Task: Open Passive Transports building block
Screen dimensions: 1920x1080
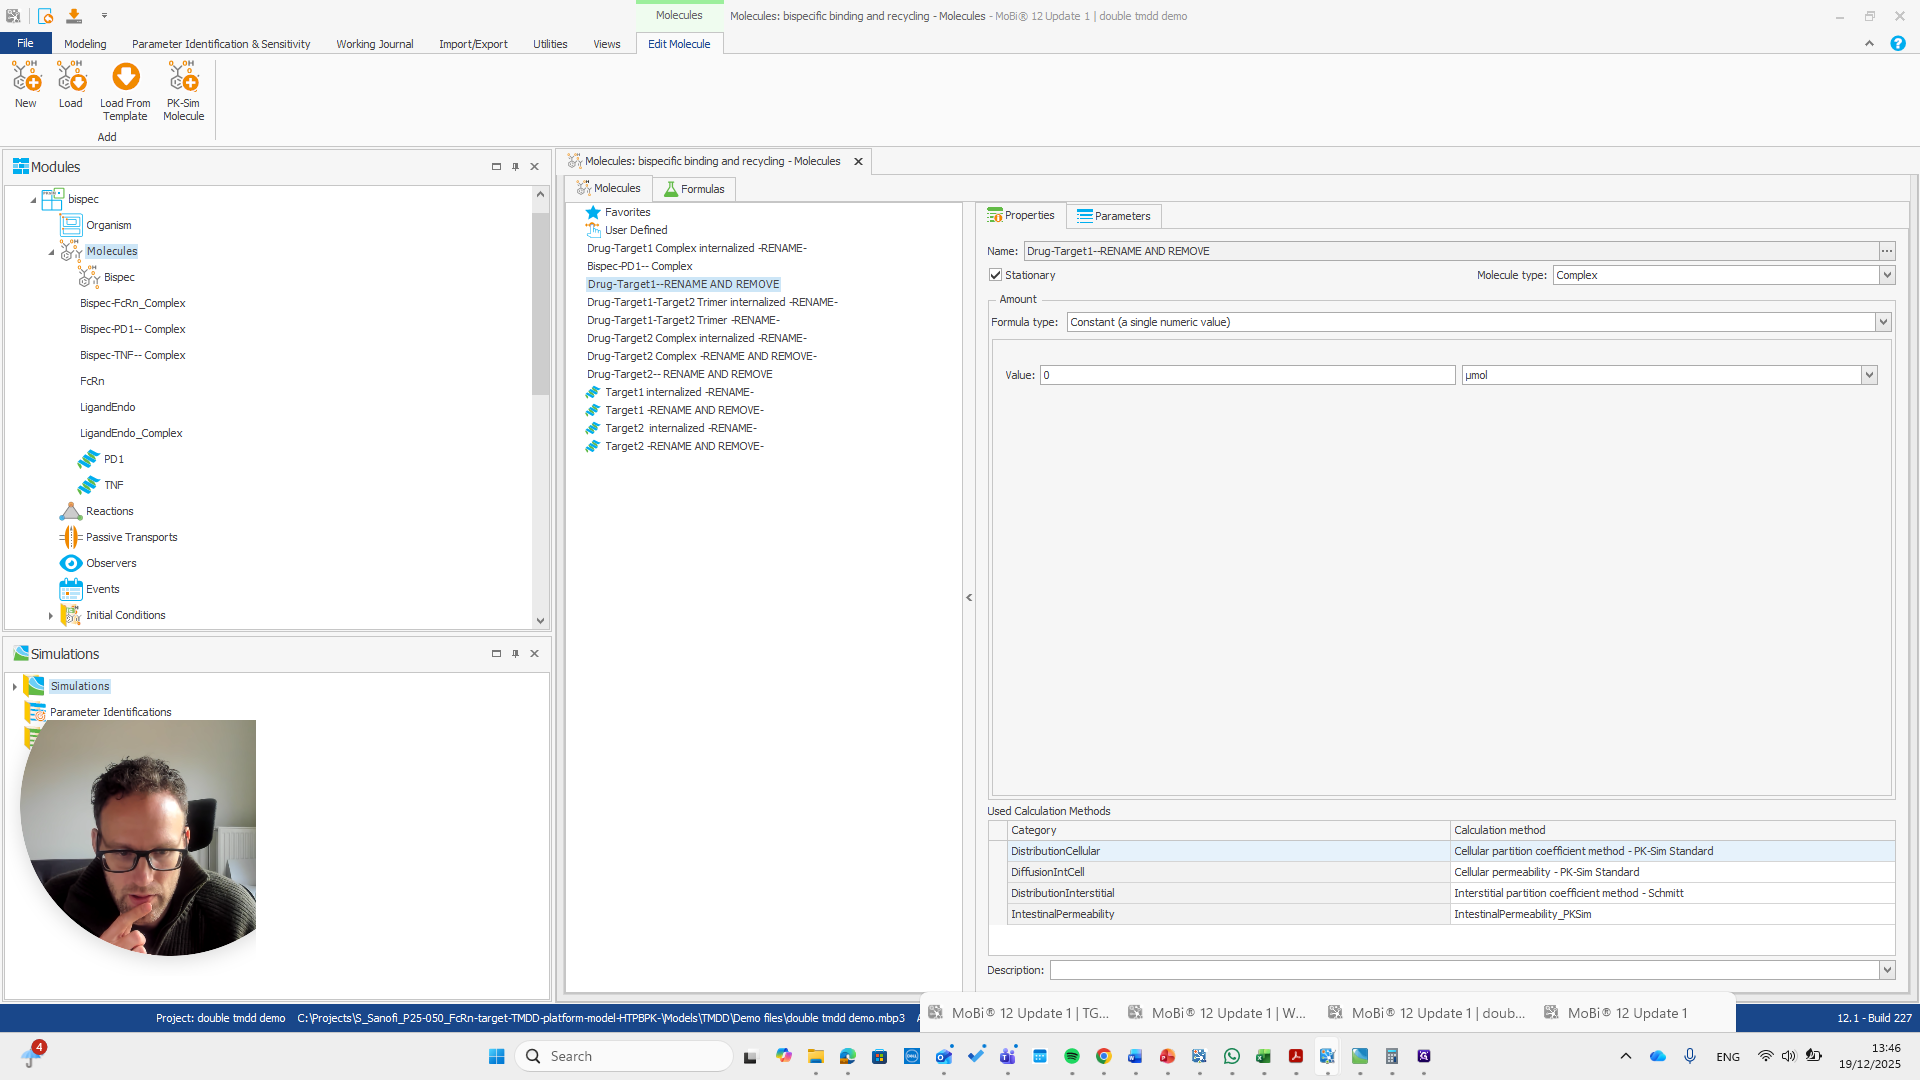Action: [x=131, y=537]
